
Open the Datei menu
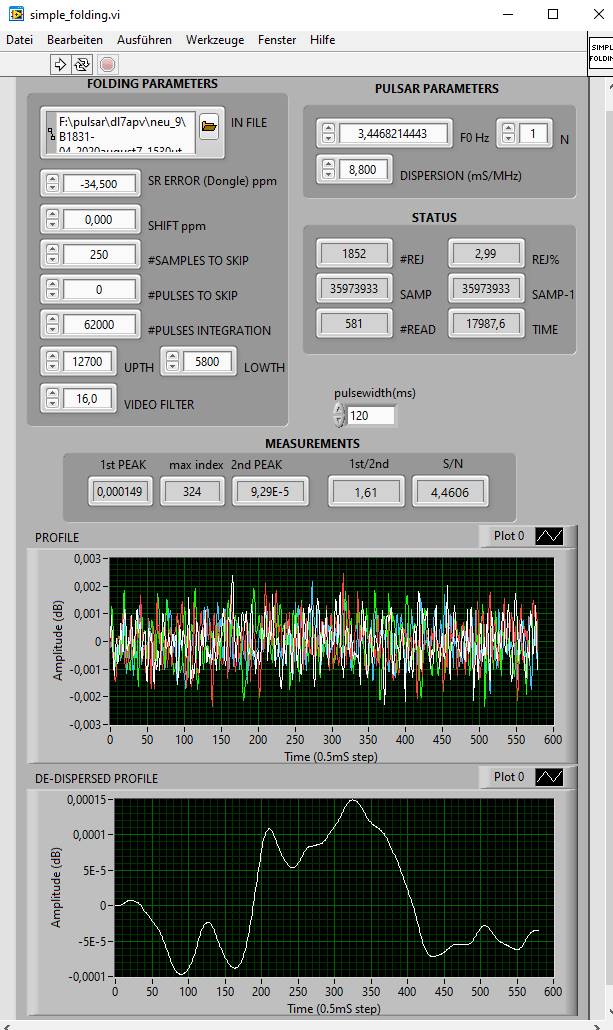tap(20, 39)
